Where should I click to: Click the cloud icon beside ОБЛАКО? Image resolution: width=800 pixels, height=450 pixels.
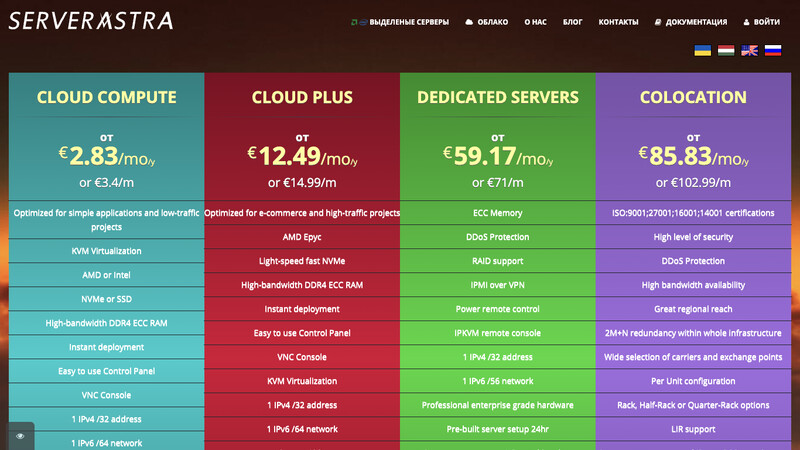click(x=469, y=21)
